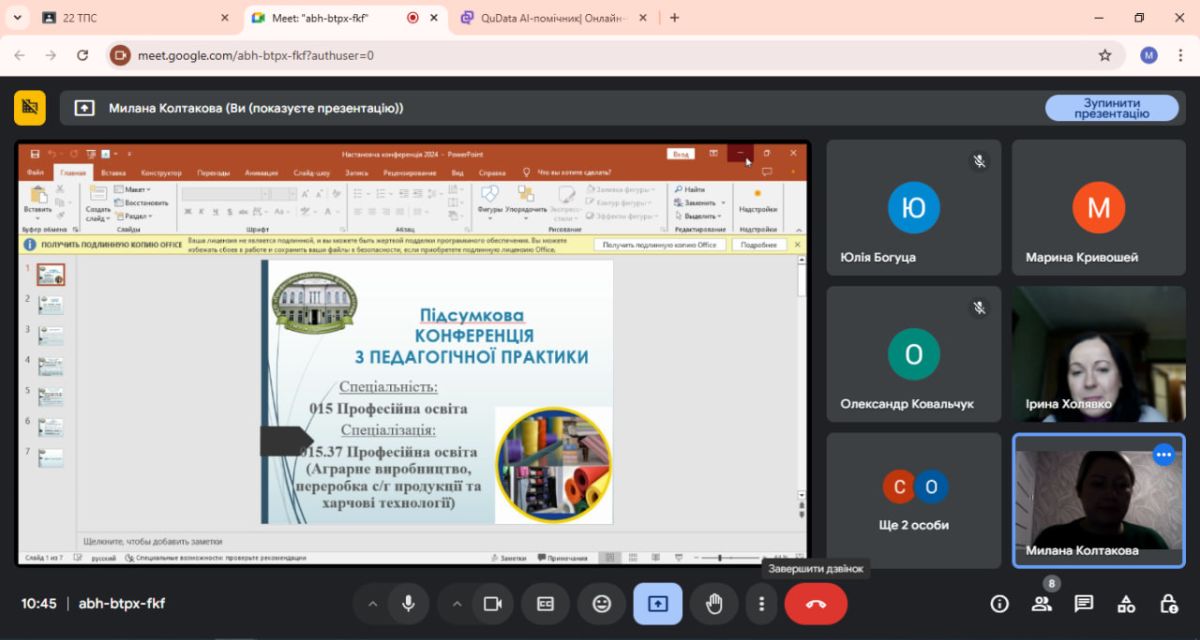
Task: Raise hand in the meeting
Action: 714,604
